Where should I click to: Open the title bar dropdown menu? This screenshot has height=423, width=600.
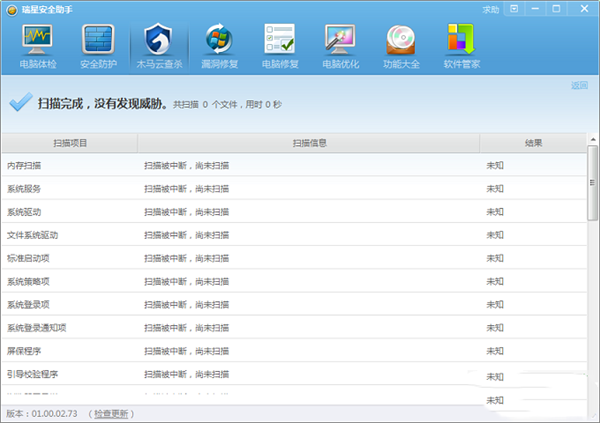pyautogui.click(x=515, y=9)
